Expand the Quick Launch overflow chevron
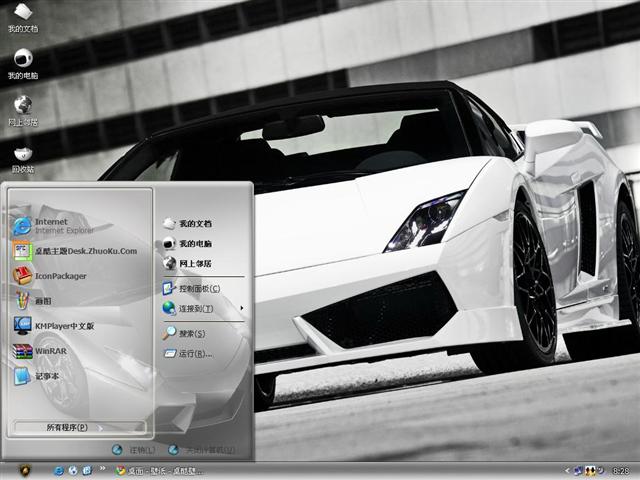 tap(102, 469)
